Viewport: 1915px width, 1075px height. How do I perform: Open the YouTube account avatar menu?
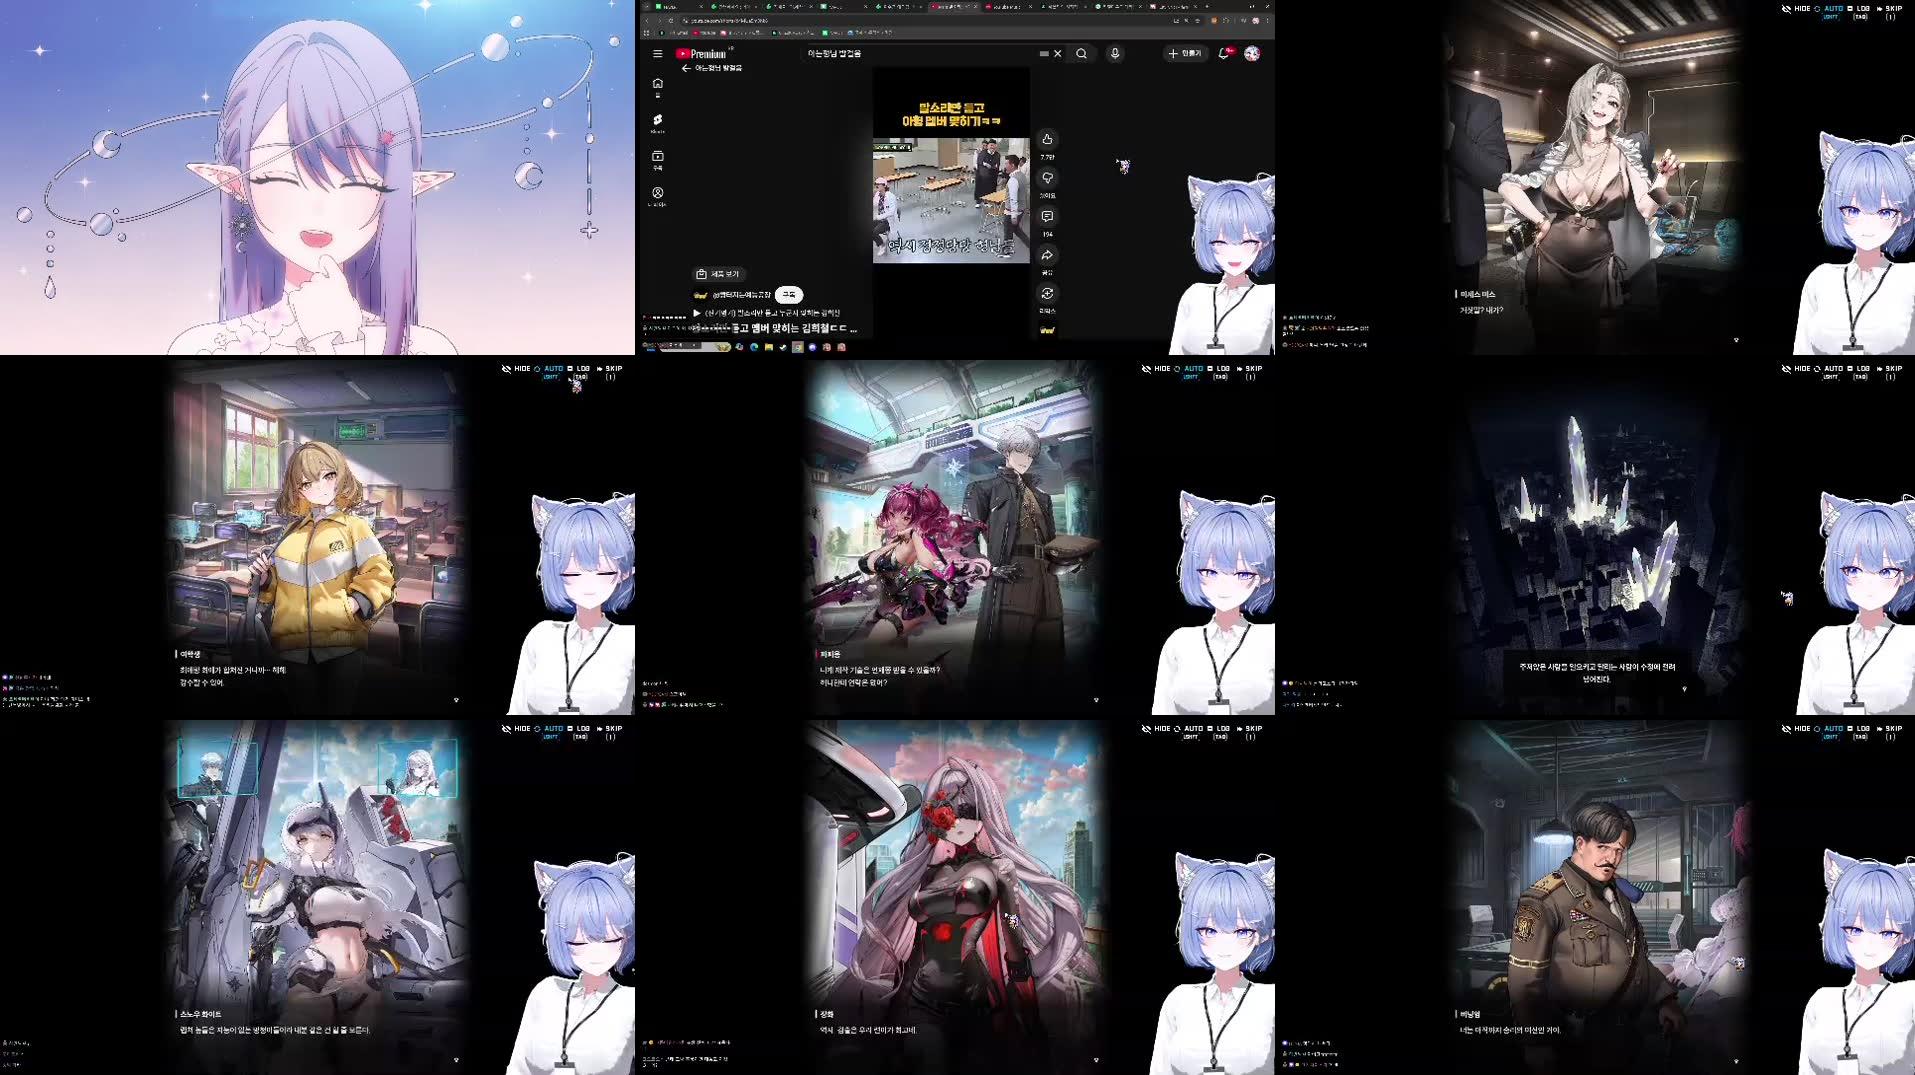[x=1252, y=54]
